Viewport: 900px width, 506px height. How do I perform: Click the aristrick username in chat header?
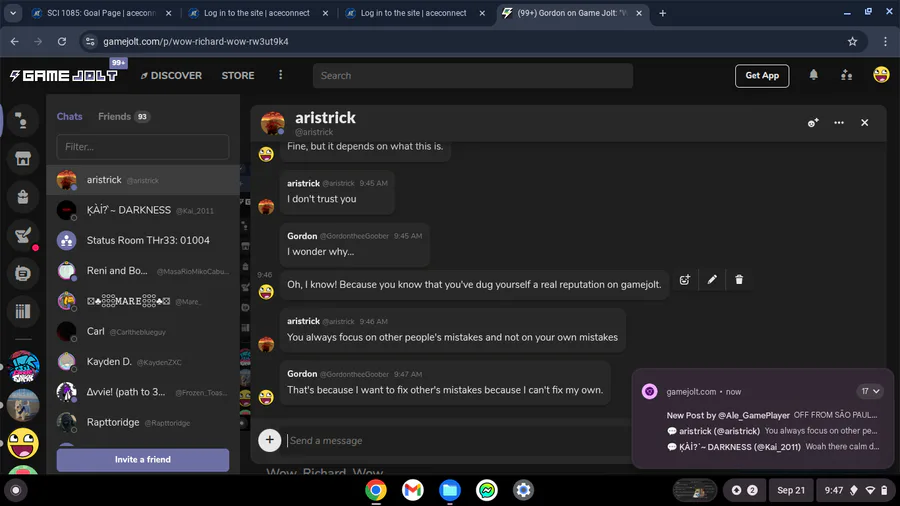click(x=325, y=118)
